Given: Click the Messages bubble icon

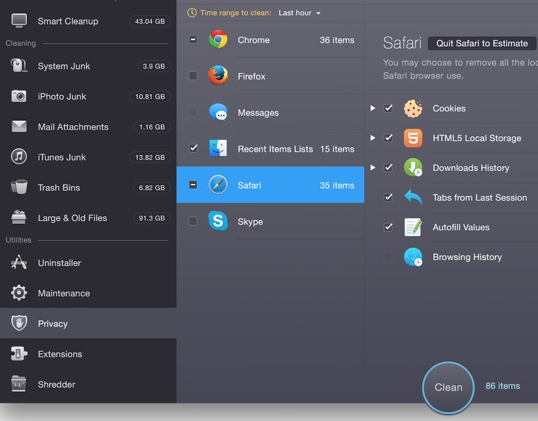Looking at the screenshot, I should [x=218, y=112].
